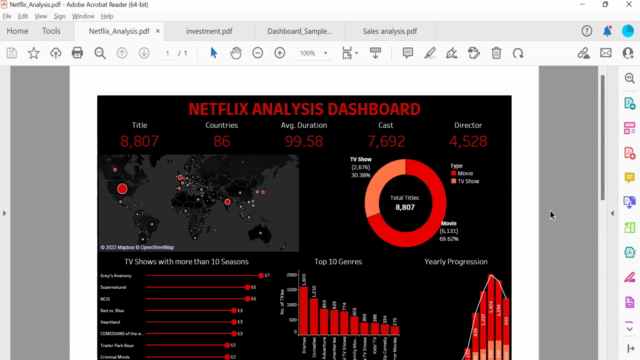The width and height of the screenshot is (640, 360).
Task: Open the Create PDF sidebar tool
Action: (629, 153)
